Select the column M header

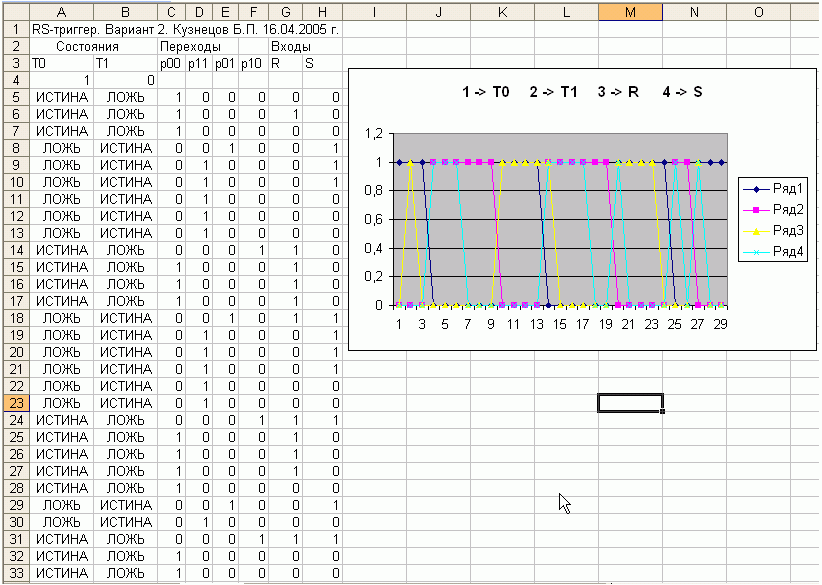pyautogui.click(x=630, y=11)
